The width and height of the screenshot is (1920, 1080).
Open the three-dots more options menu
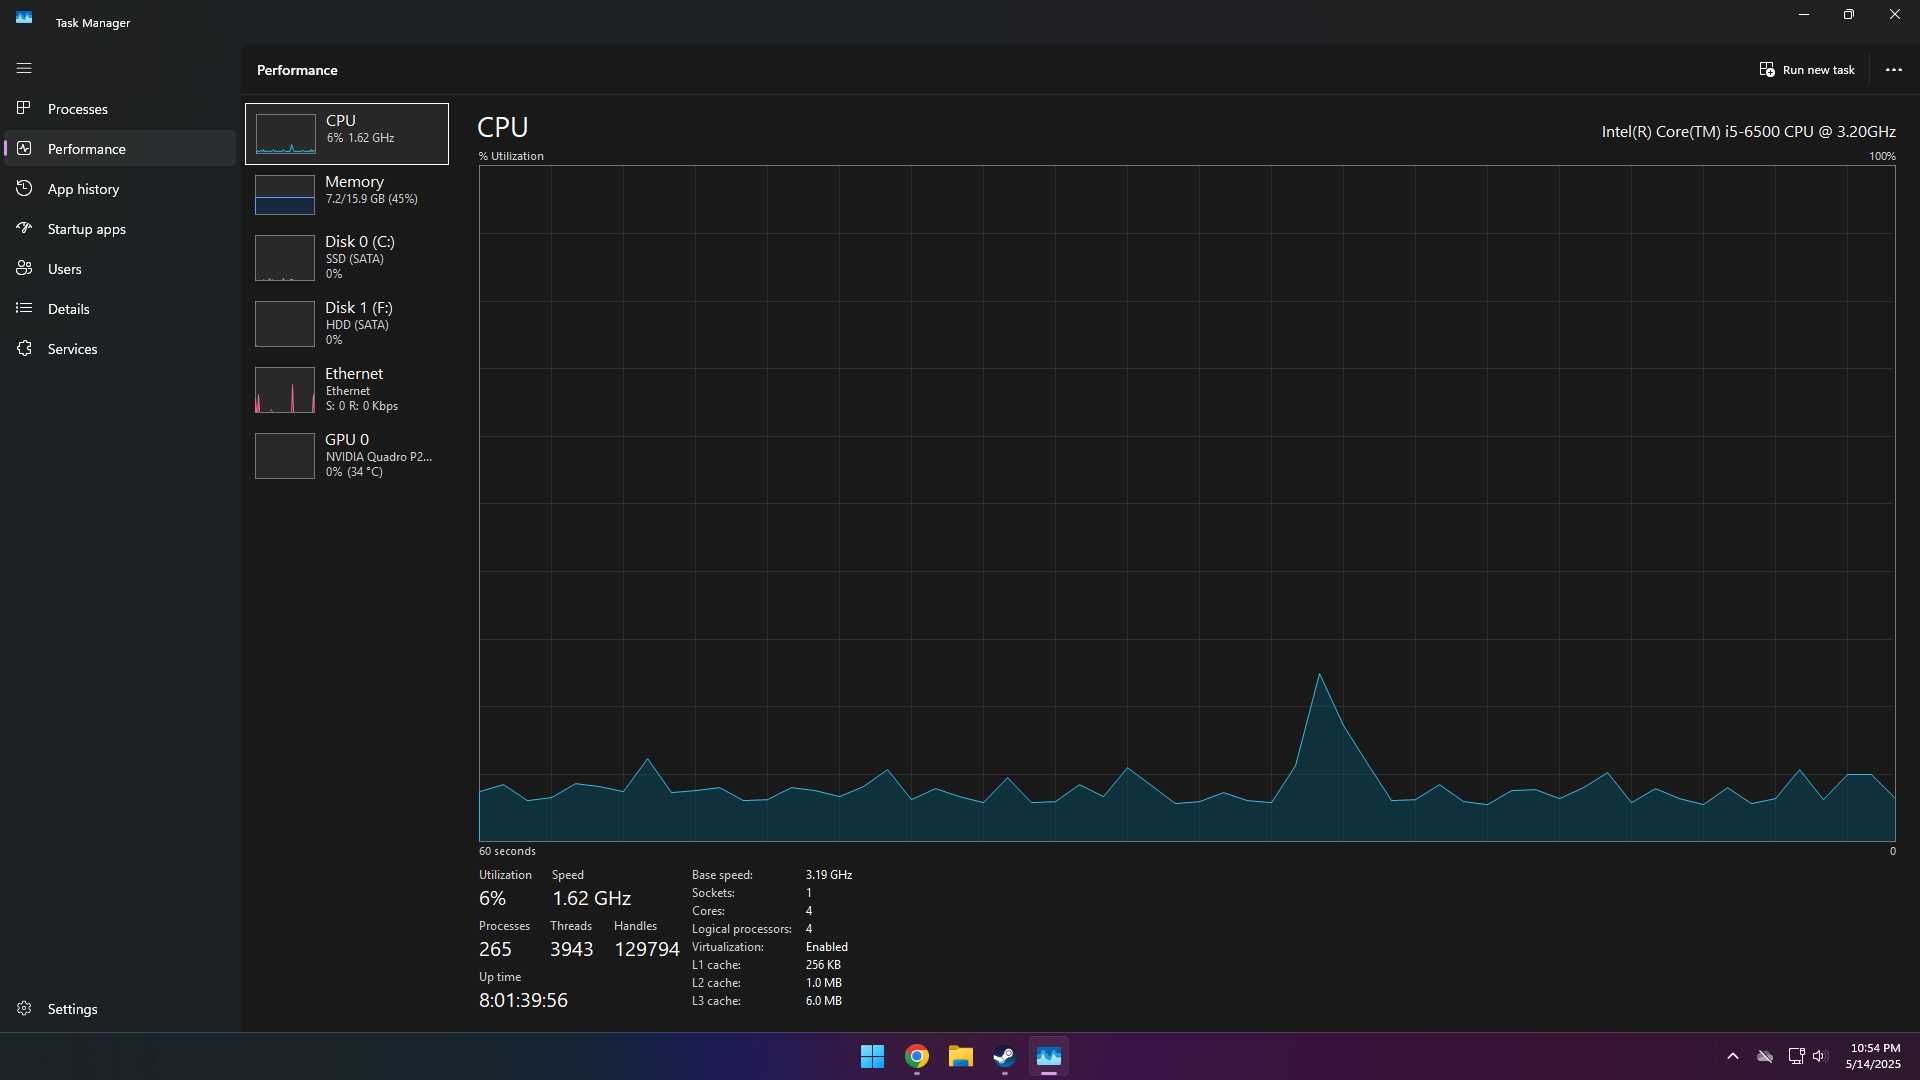coord(1893,70)
